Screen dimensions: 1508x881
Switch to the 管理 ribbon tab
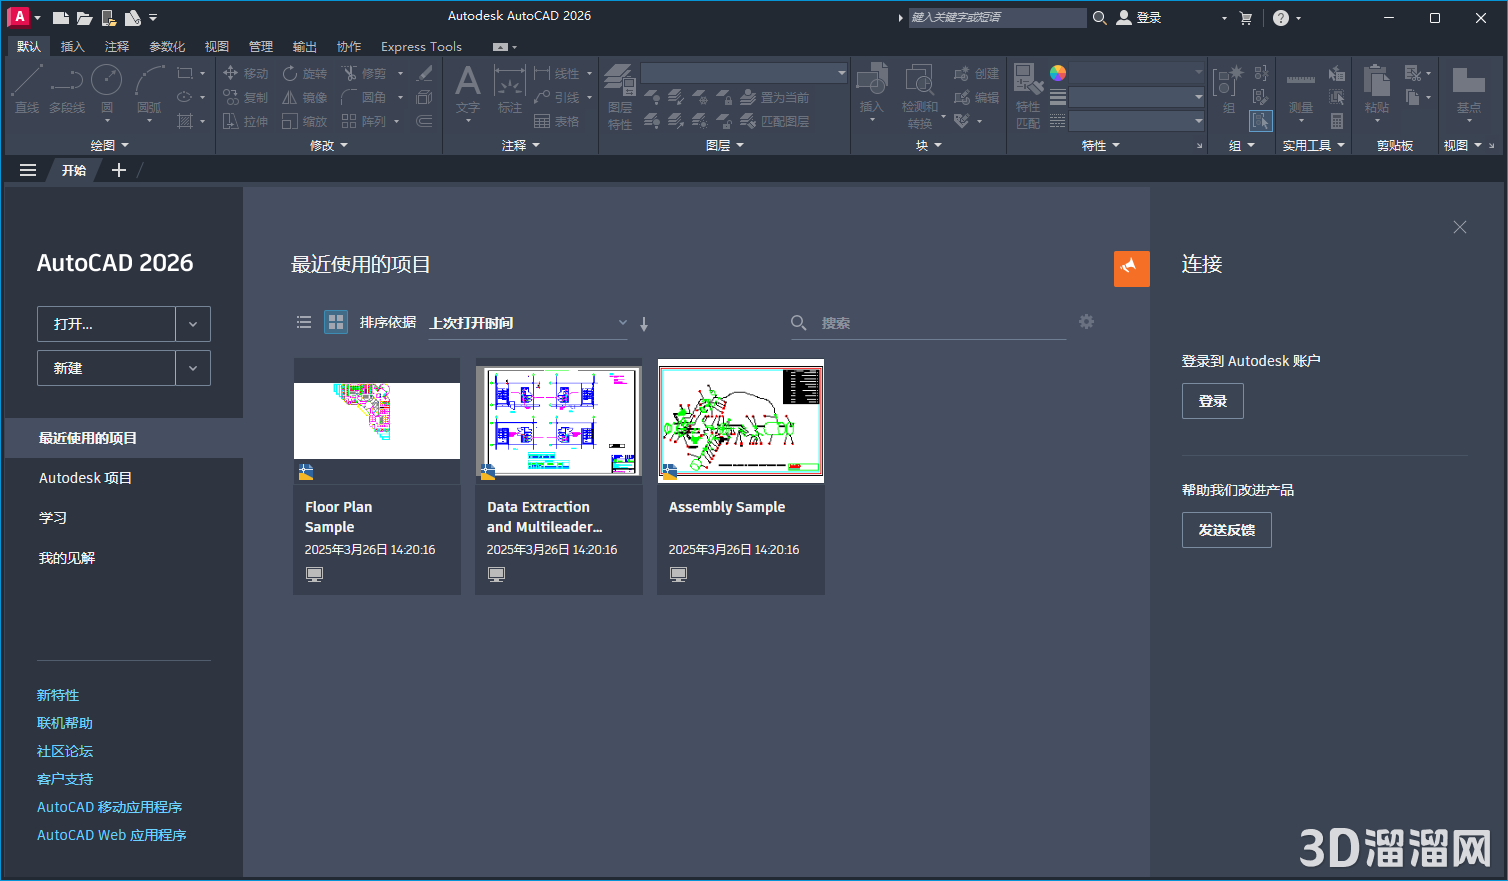coord(261,47)
